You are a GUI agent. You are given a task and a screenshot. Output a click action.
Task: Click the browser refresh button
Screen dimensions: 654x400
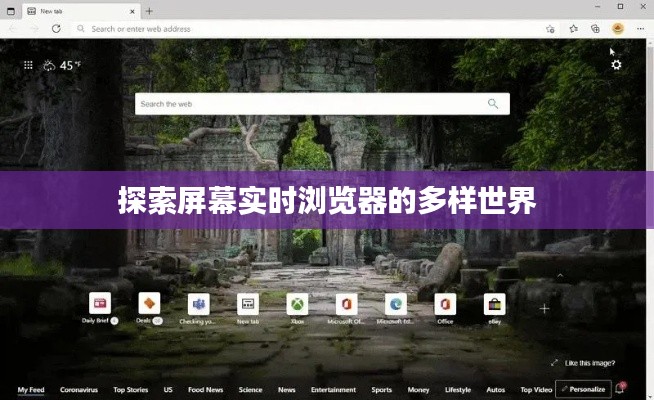click(x=56, y=29)
